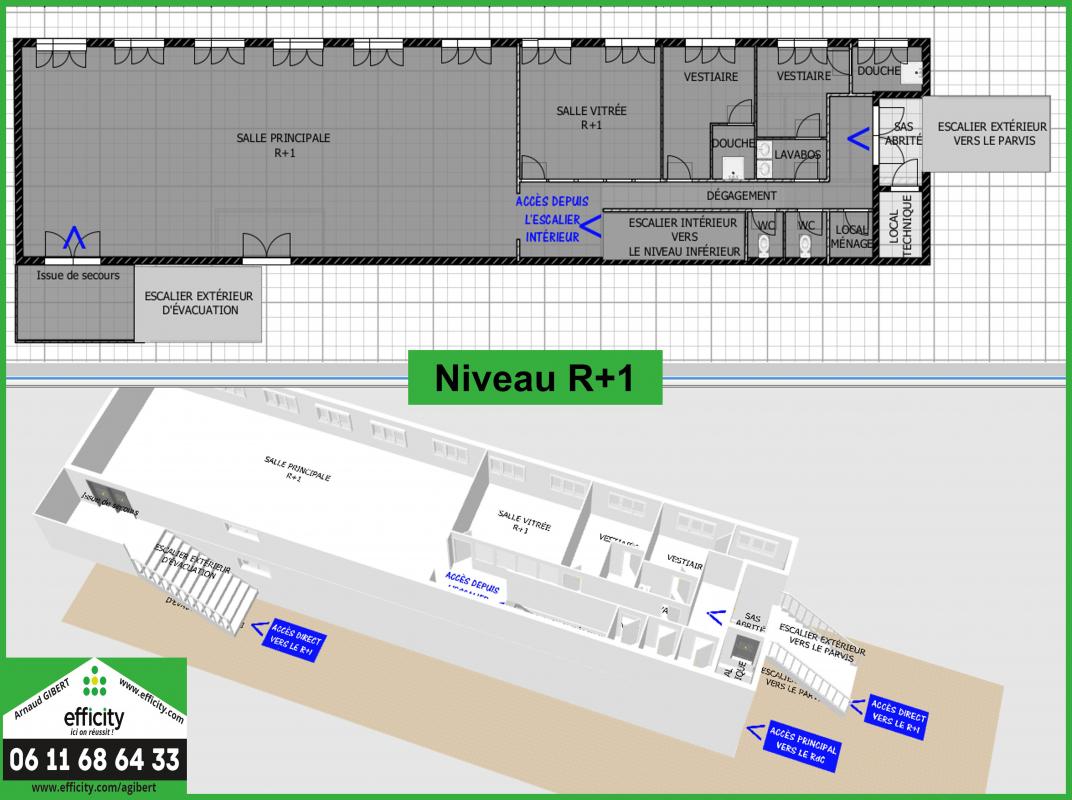
Task: Click the blue arrow beside ACCÈS PRINCIPAL VERS LE RdC
Action: [x=755, y=732]
